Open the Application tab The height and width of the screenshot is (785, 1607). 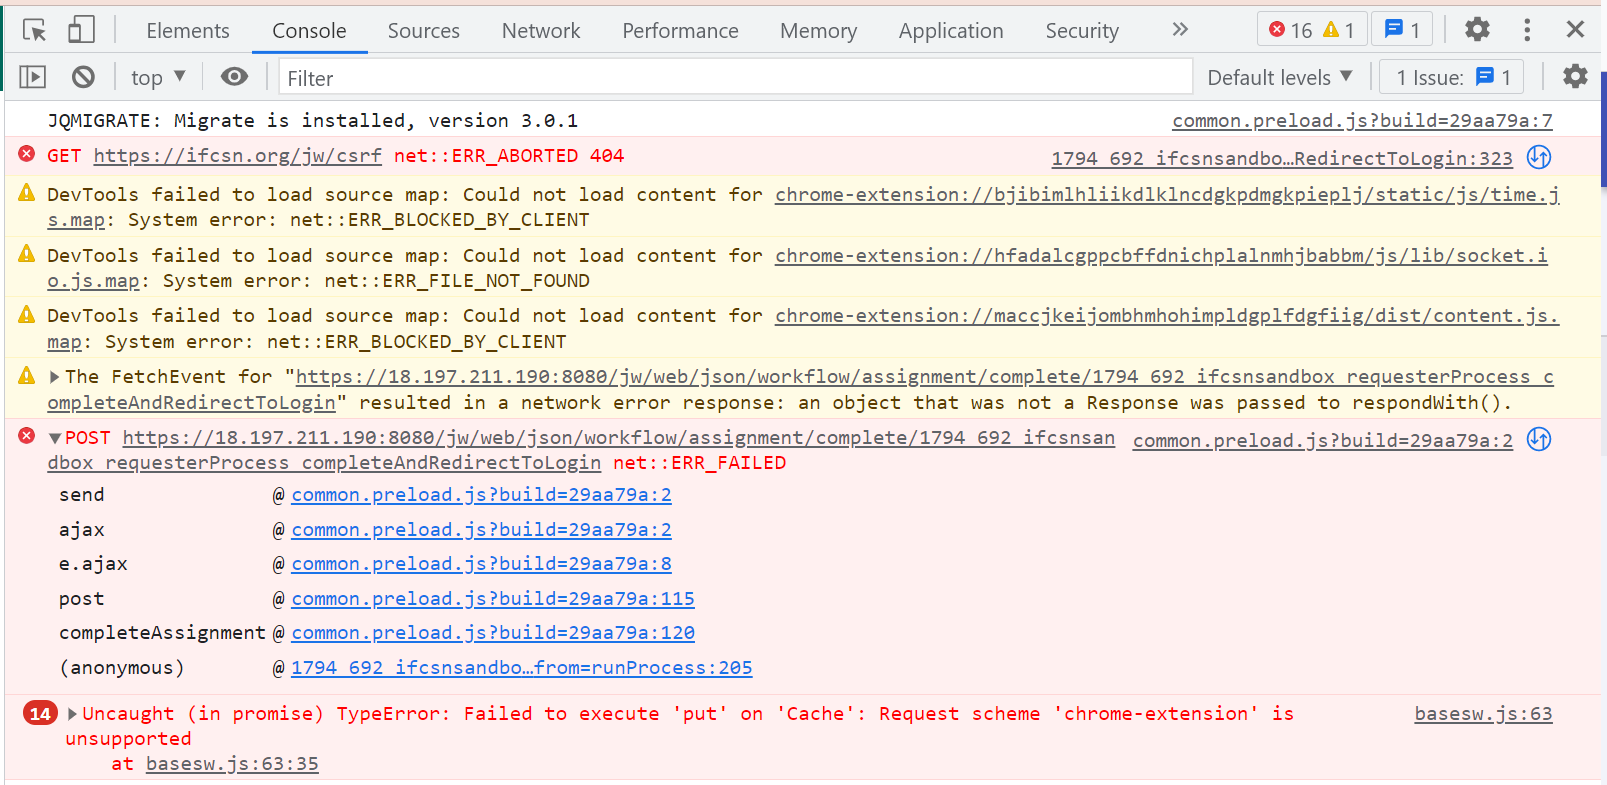coord(951,31)
